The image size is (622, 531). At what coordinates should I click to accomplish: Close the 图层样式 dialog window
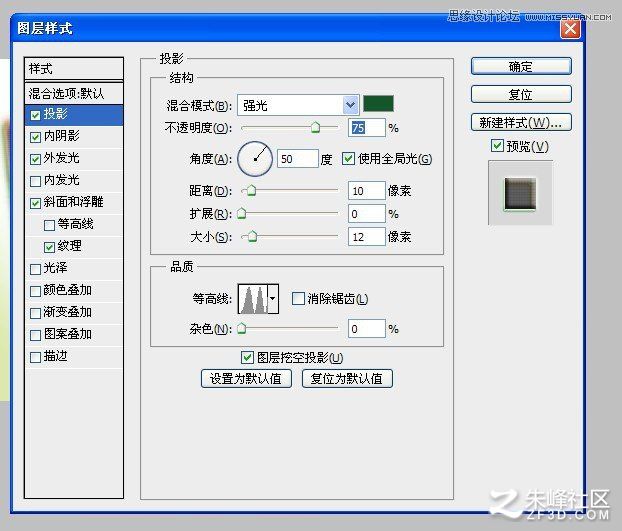click(570, 29)
